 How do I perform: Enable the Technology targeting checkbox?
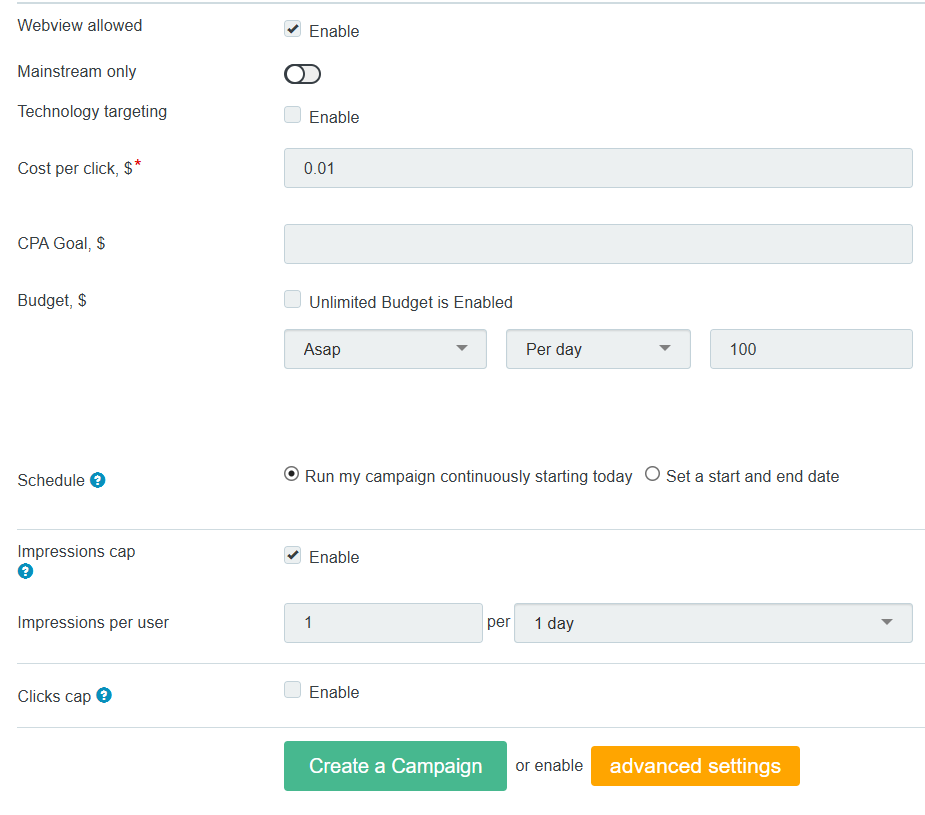pos(293,116)
